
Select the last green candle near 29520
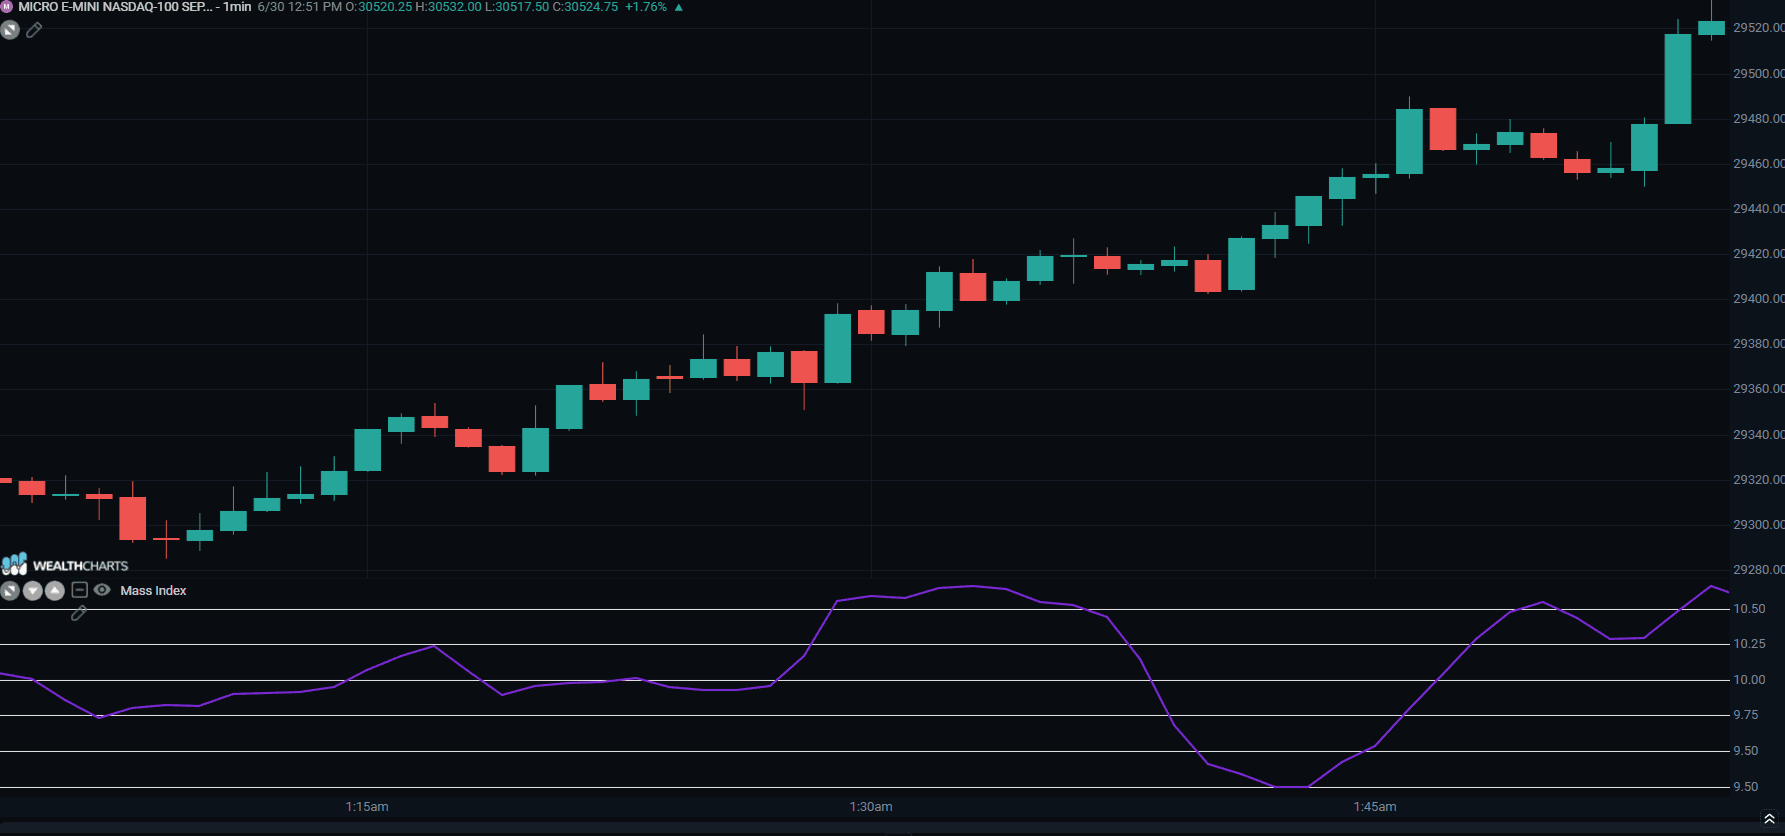[1711, 28]
